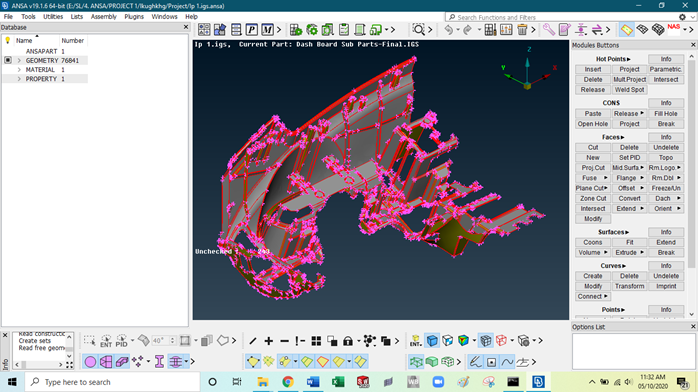Viewport: 698px width, 392px height.
Task: Click the Set PID button
Action: click(x=629, y=158)
